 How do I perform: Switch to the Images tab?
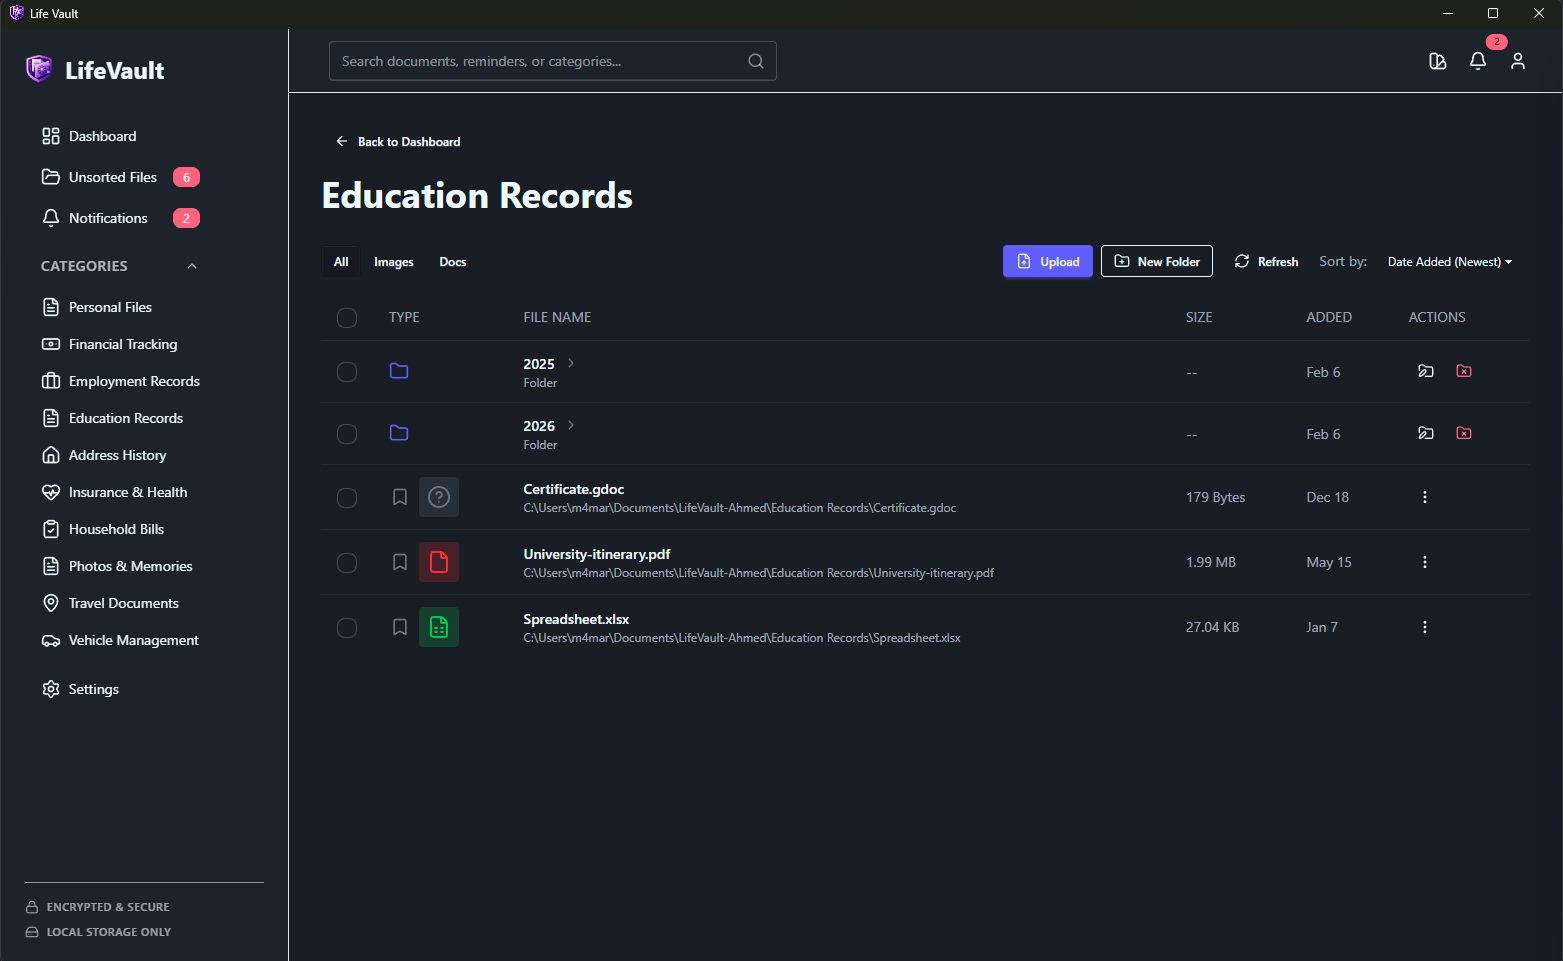click(x=393, y=262)
